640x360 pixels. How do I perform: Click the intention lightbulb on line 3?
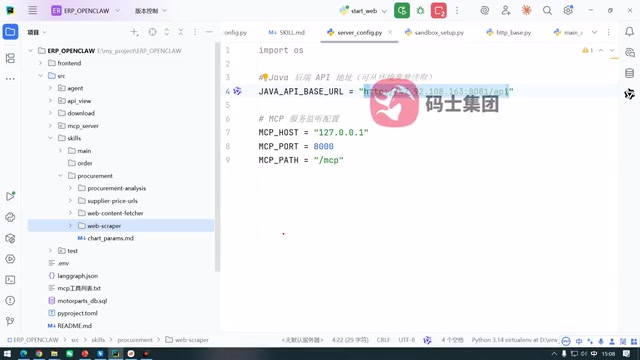click(x=264, y=77)
